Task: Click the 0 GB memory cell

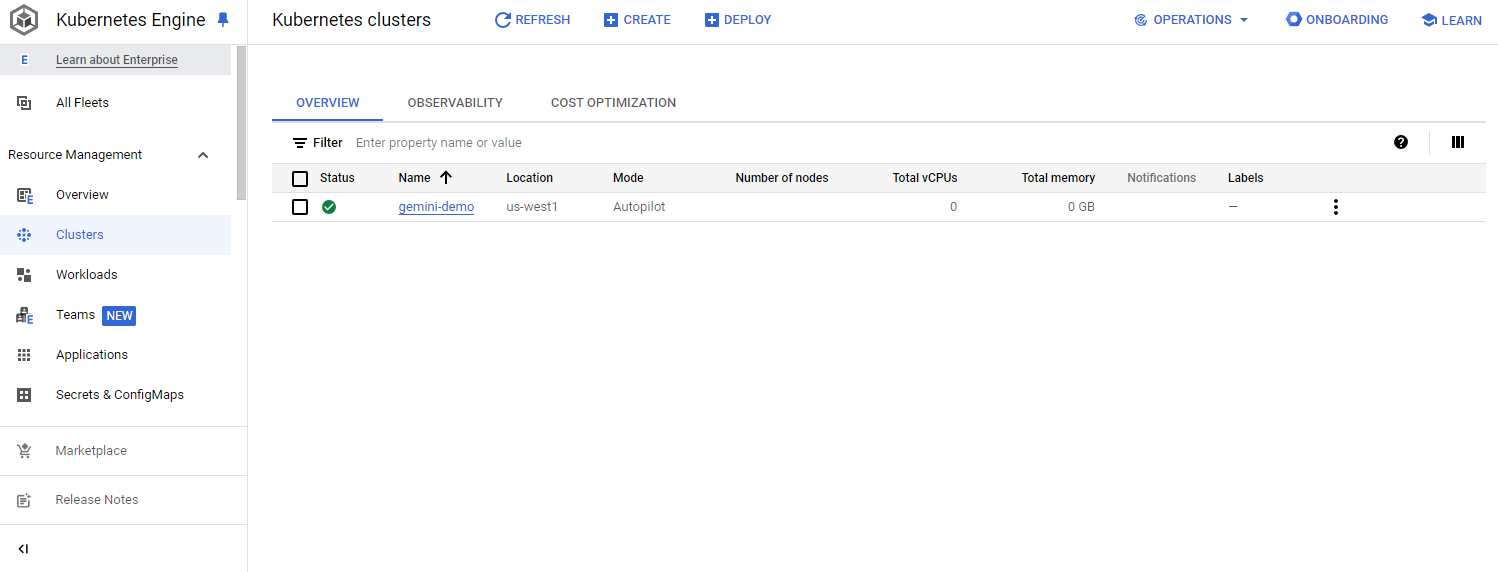Action: (1081, 207)
